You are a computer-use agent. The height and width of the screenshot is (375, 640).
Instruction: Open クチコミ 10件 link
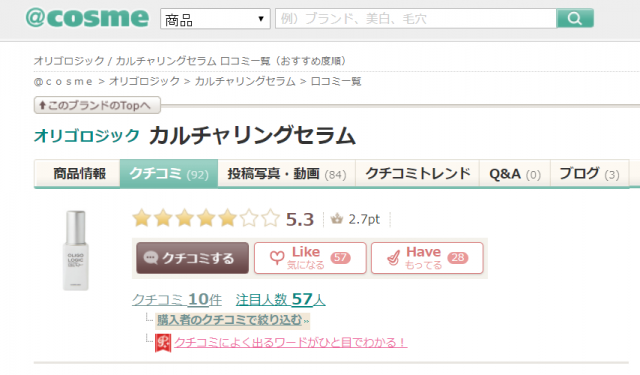coord(177,300)
